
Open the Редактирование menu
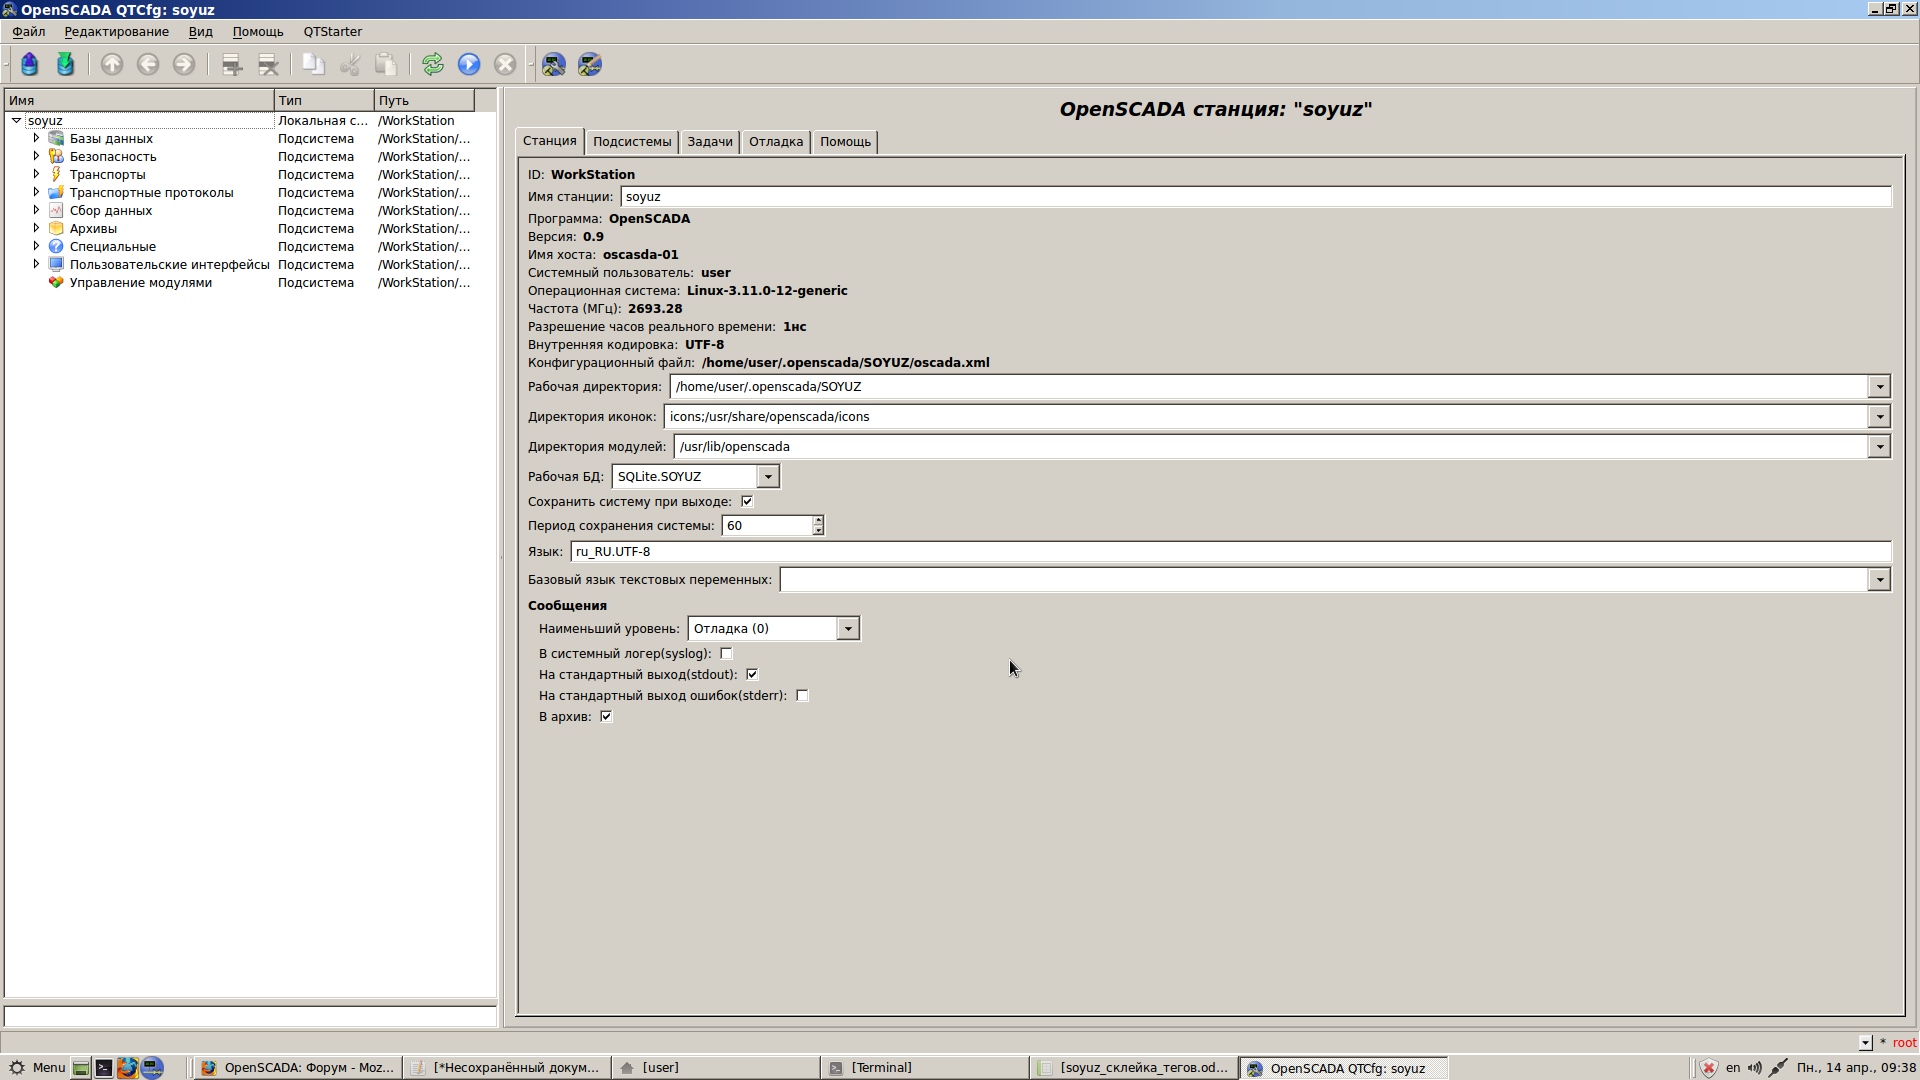click(x=116, y=32)
